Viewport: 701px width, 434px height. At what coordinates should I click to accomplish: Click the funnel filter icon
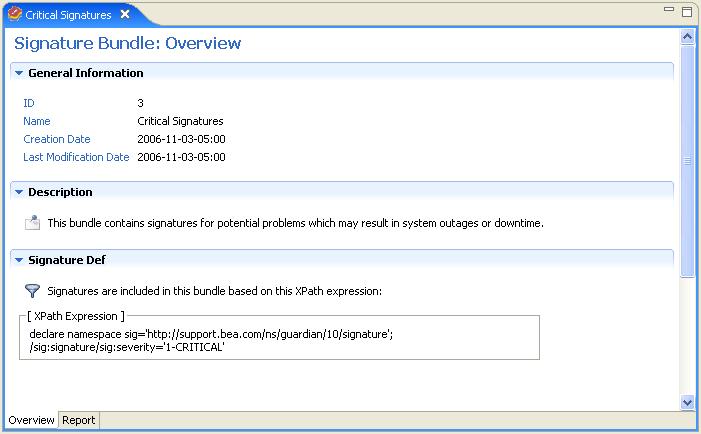[x=32, y=291]
